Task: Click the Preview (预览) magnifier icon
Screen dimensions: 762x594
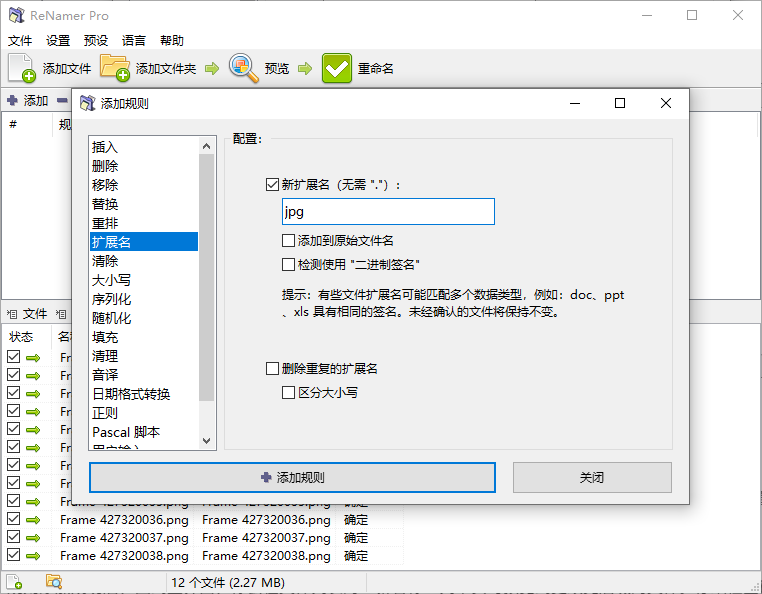Action: click(x=243, y=68)
